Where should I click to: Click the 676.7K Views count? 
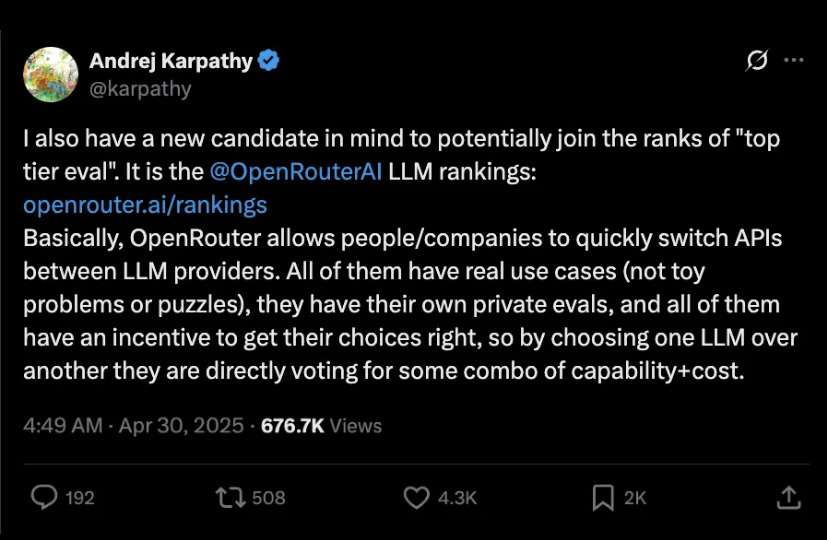321,425
